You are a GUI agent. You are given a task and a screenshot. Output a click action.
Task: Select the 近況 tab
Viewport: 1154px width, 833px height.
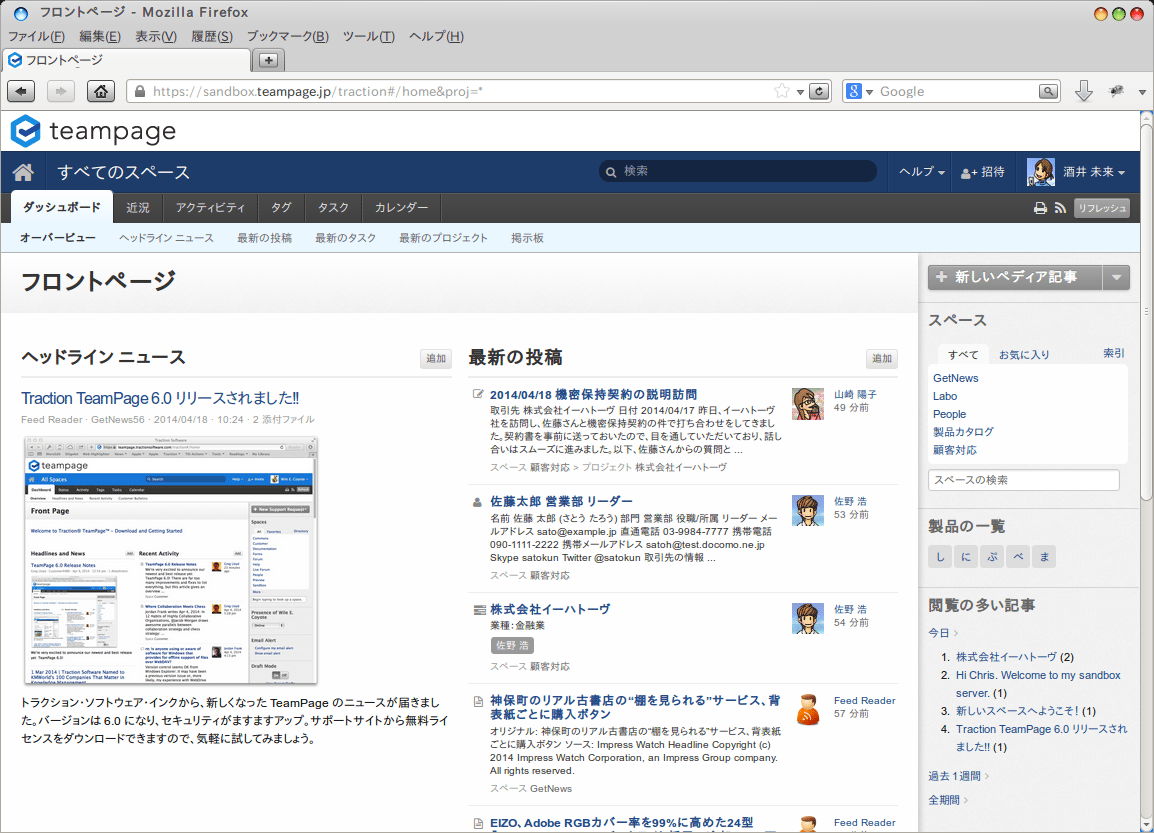[x=138, y=208]
